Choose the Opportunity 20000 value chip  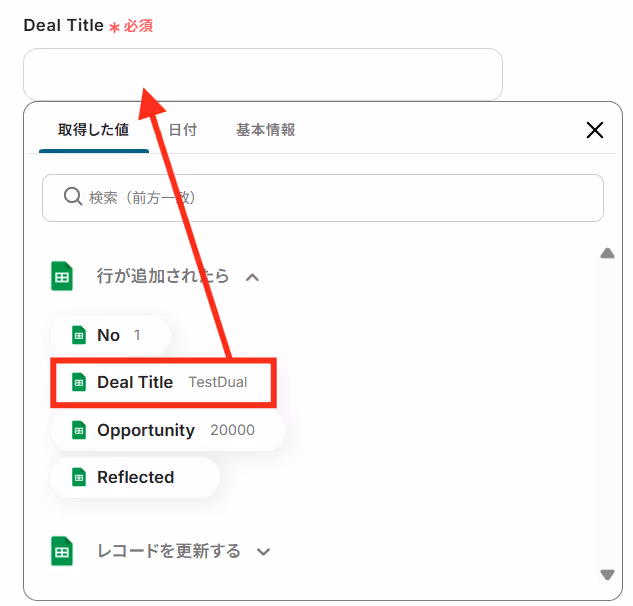point(168,430)
